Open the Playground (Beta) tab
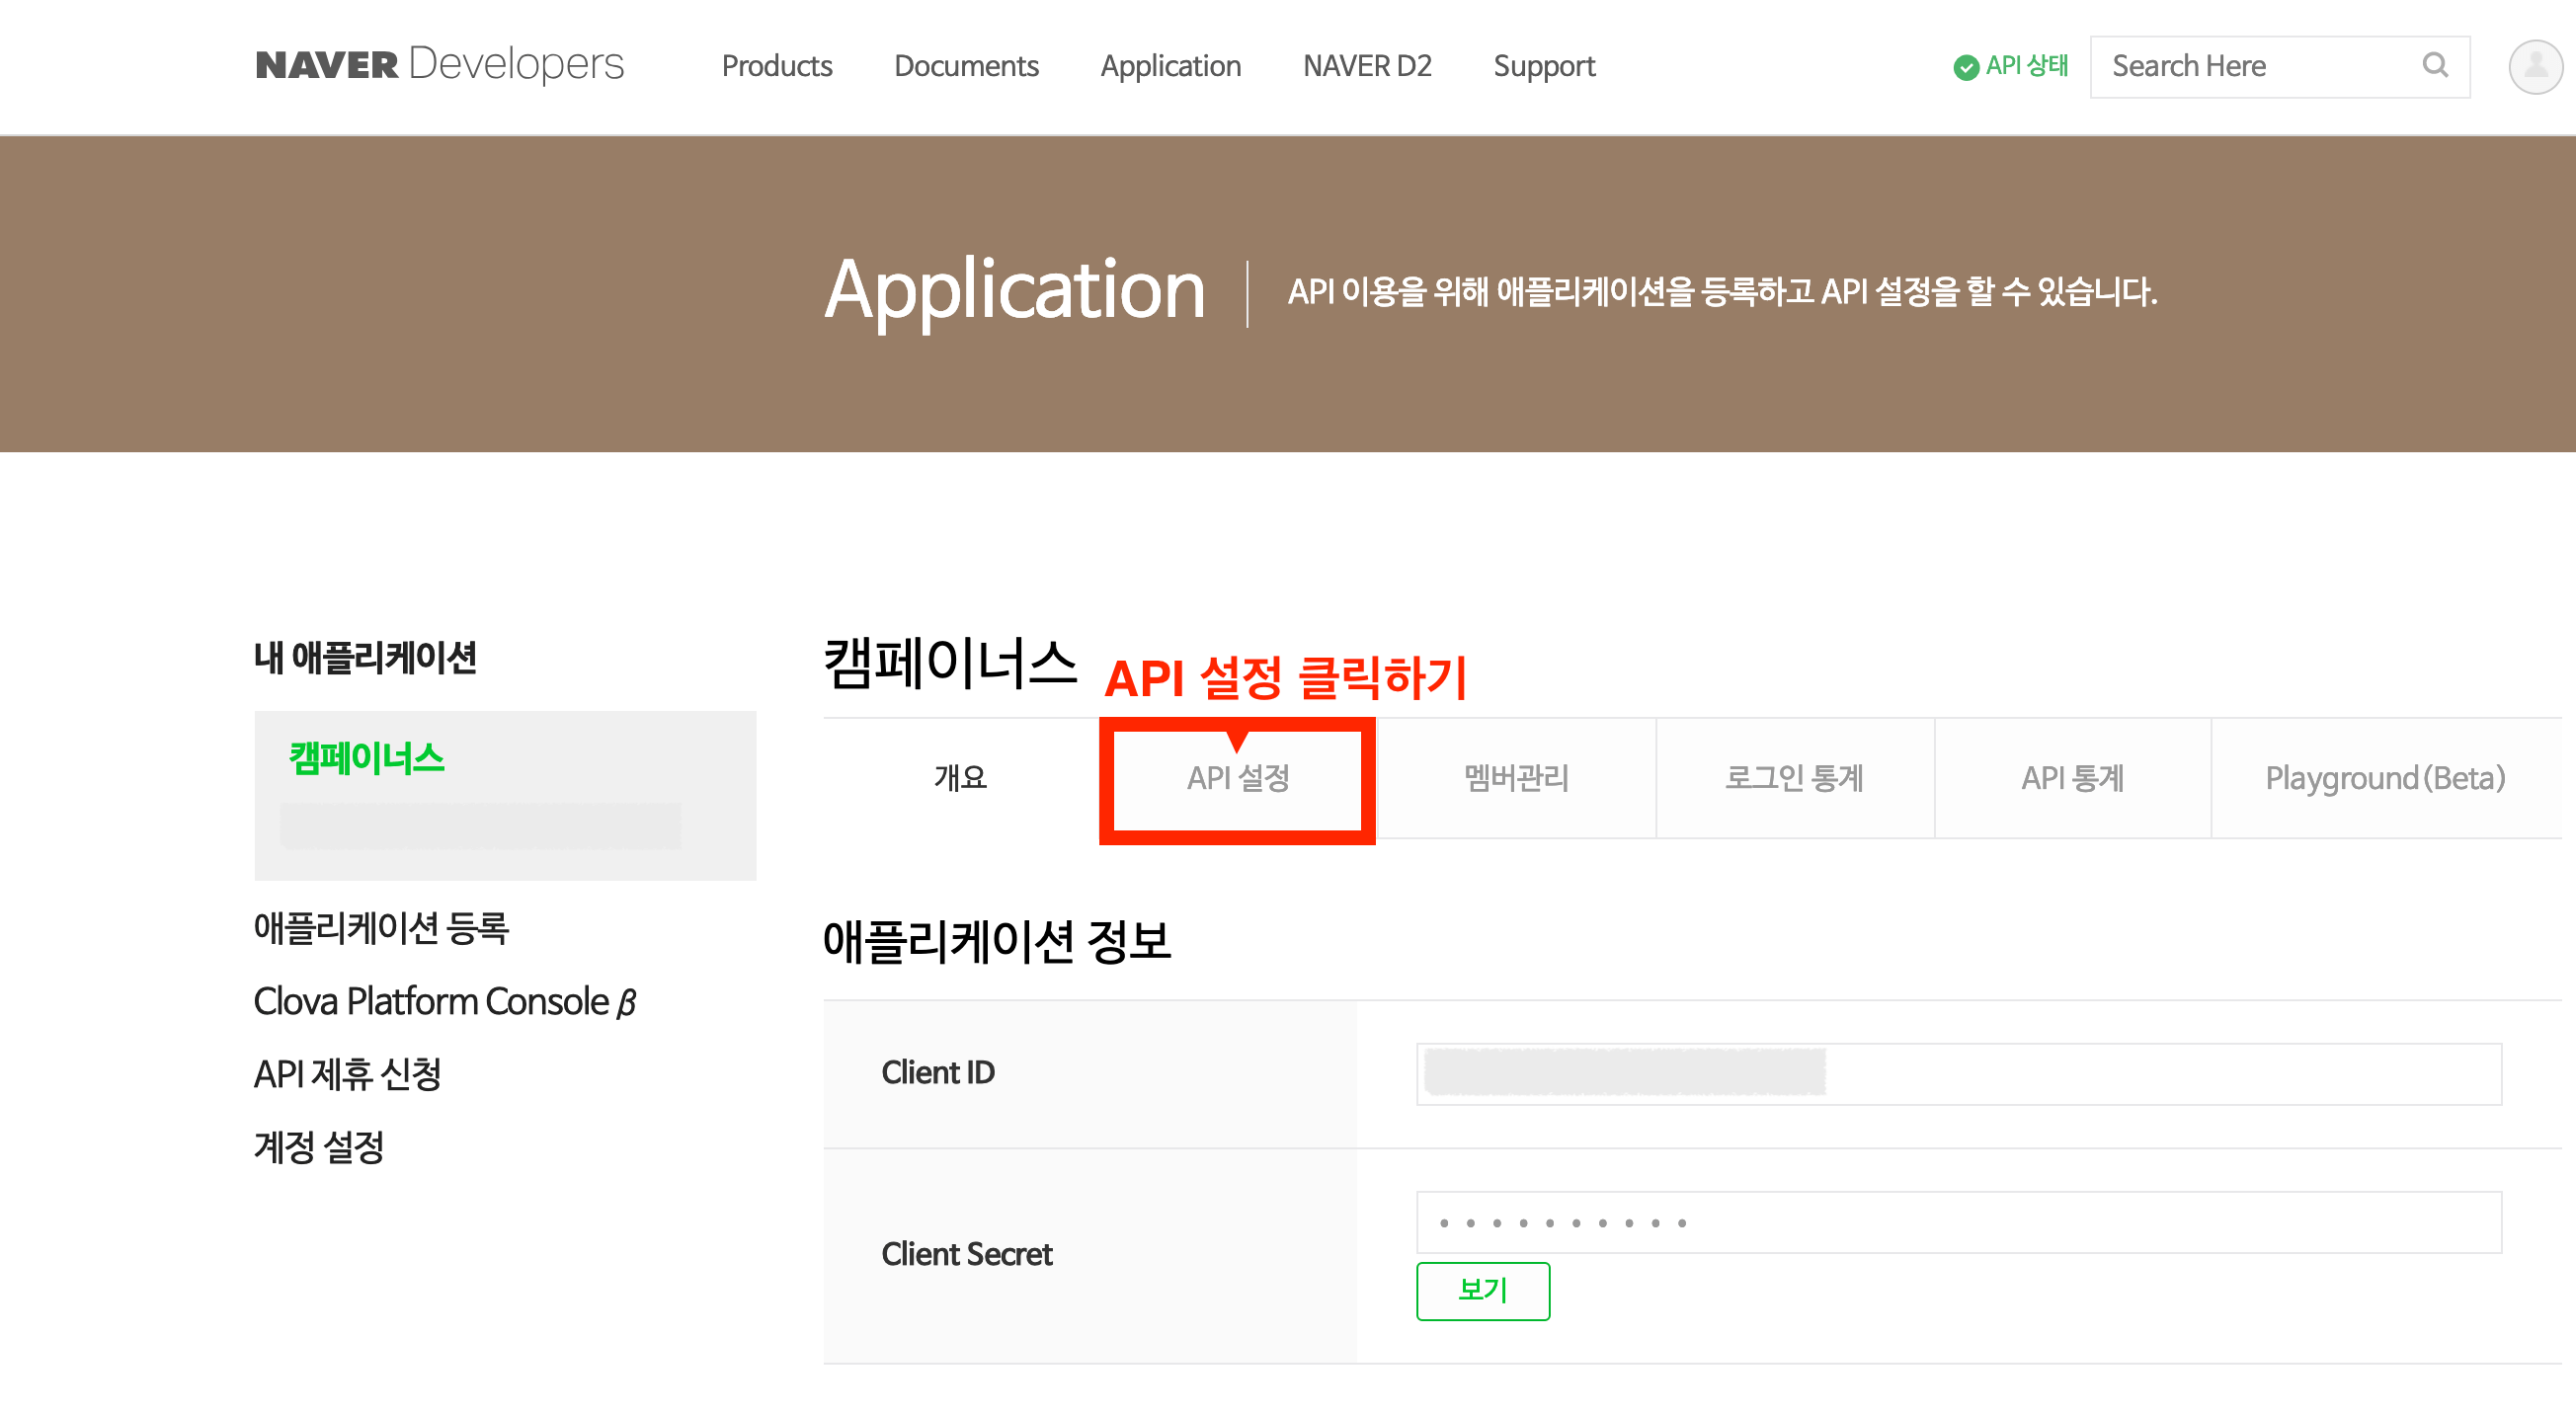Screen dimensions: 2576x1415 pyautogui.click(x=2386, y=777)
